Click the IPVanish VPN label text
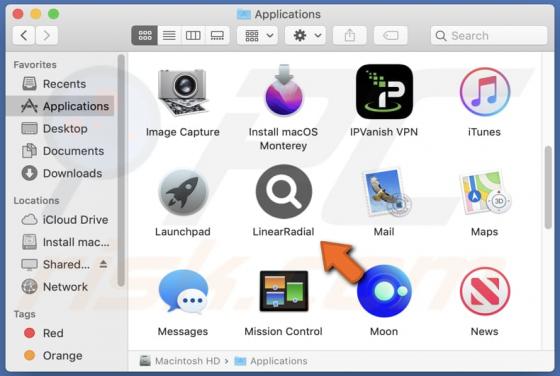 [x=384, y=132]
